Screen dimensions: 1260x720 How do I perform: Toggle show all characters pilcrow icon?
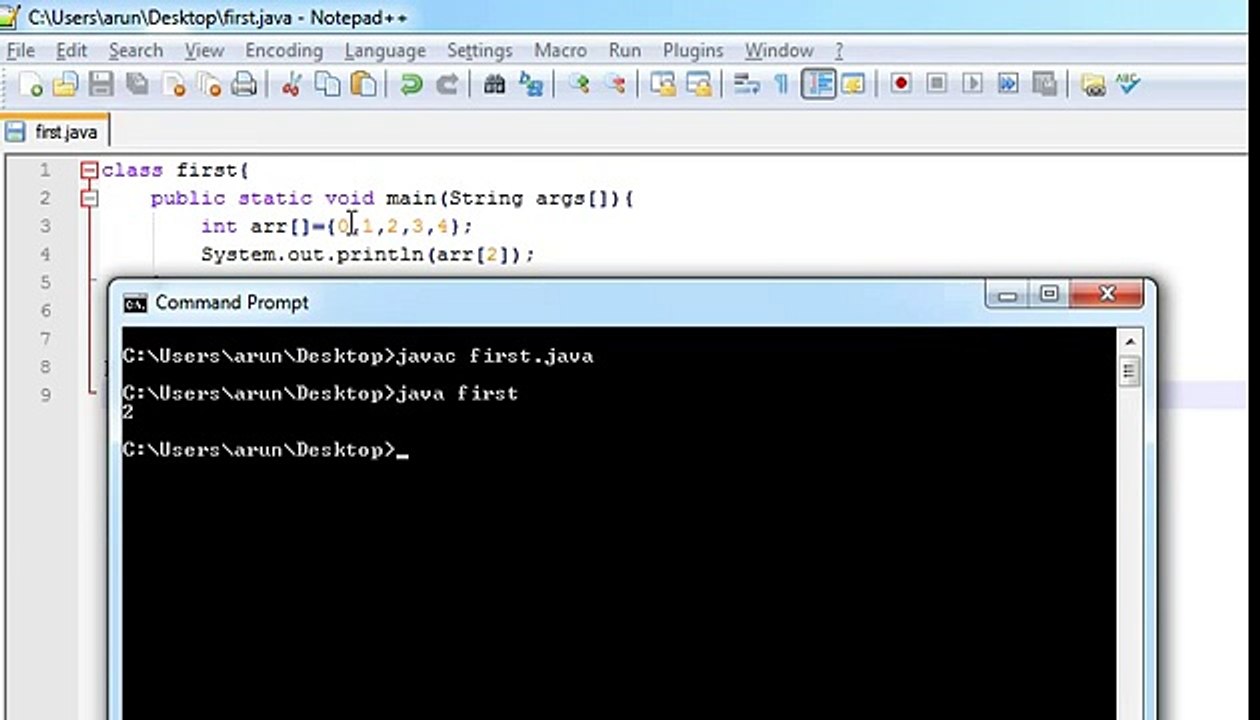click(x=781, y=85)
